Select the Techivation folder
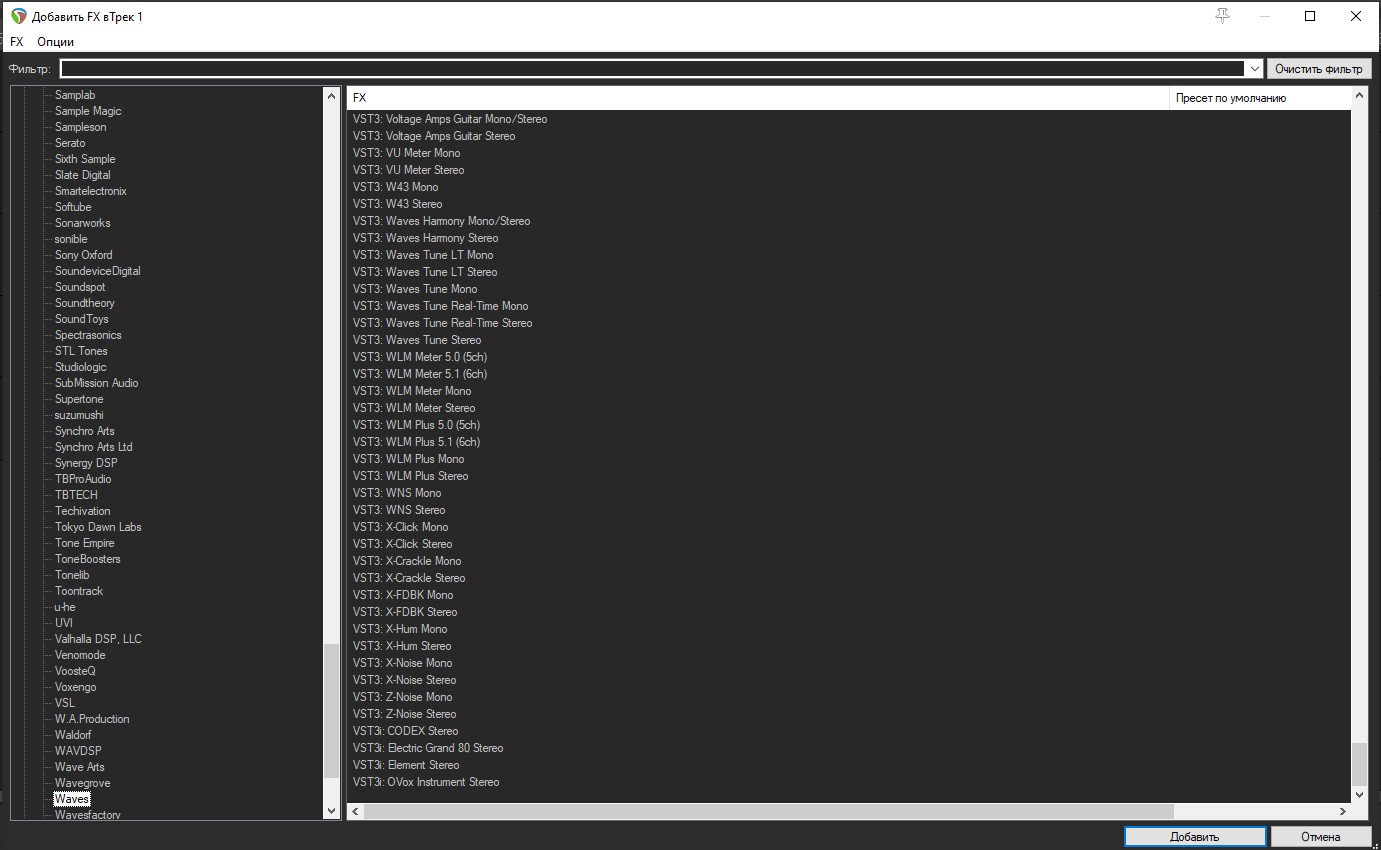1381x850 pixels. [x=82, y=511]
